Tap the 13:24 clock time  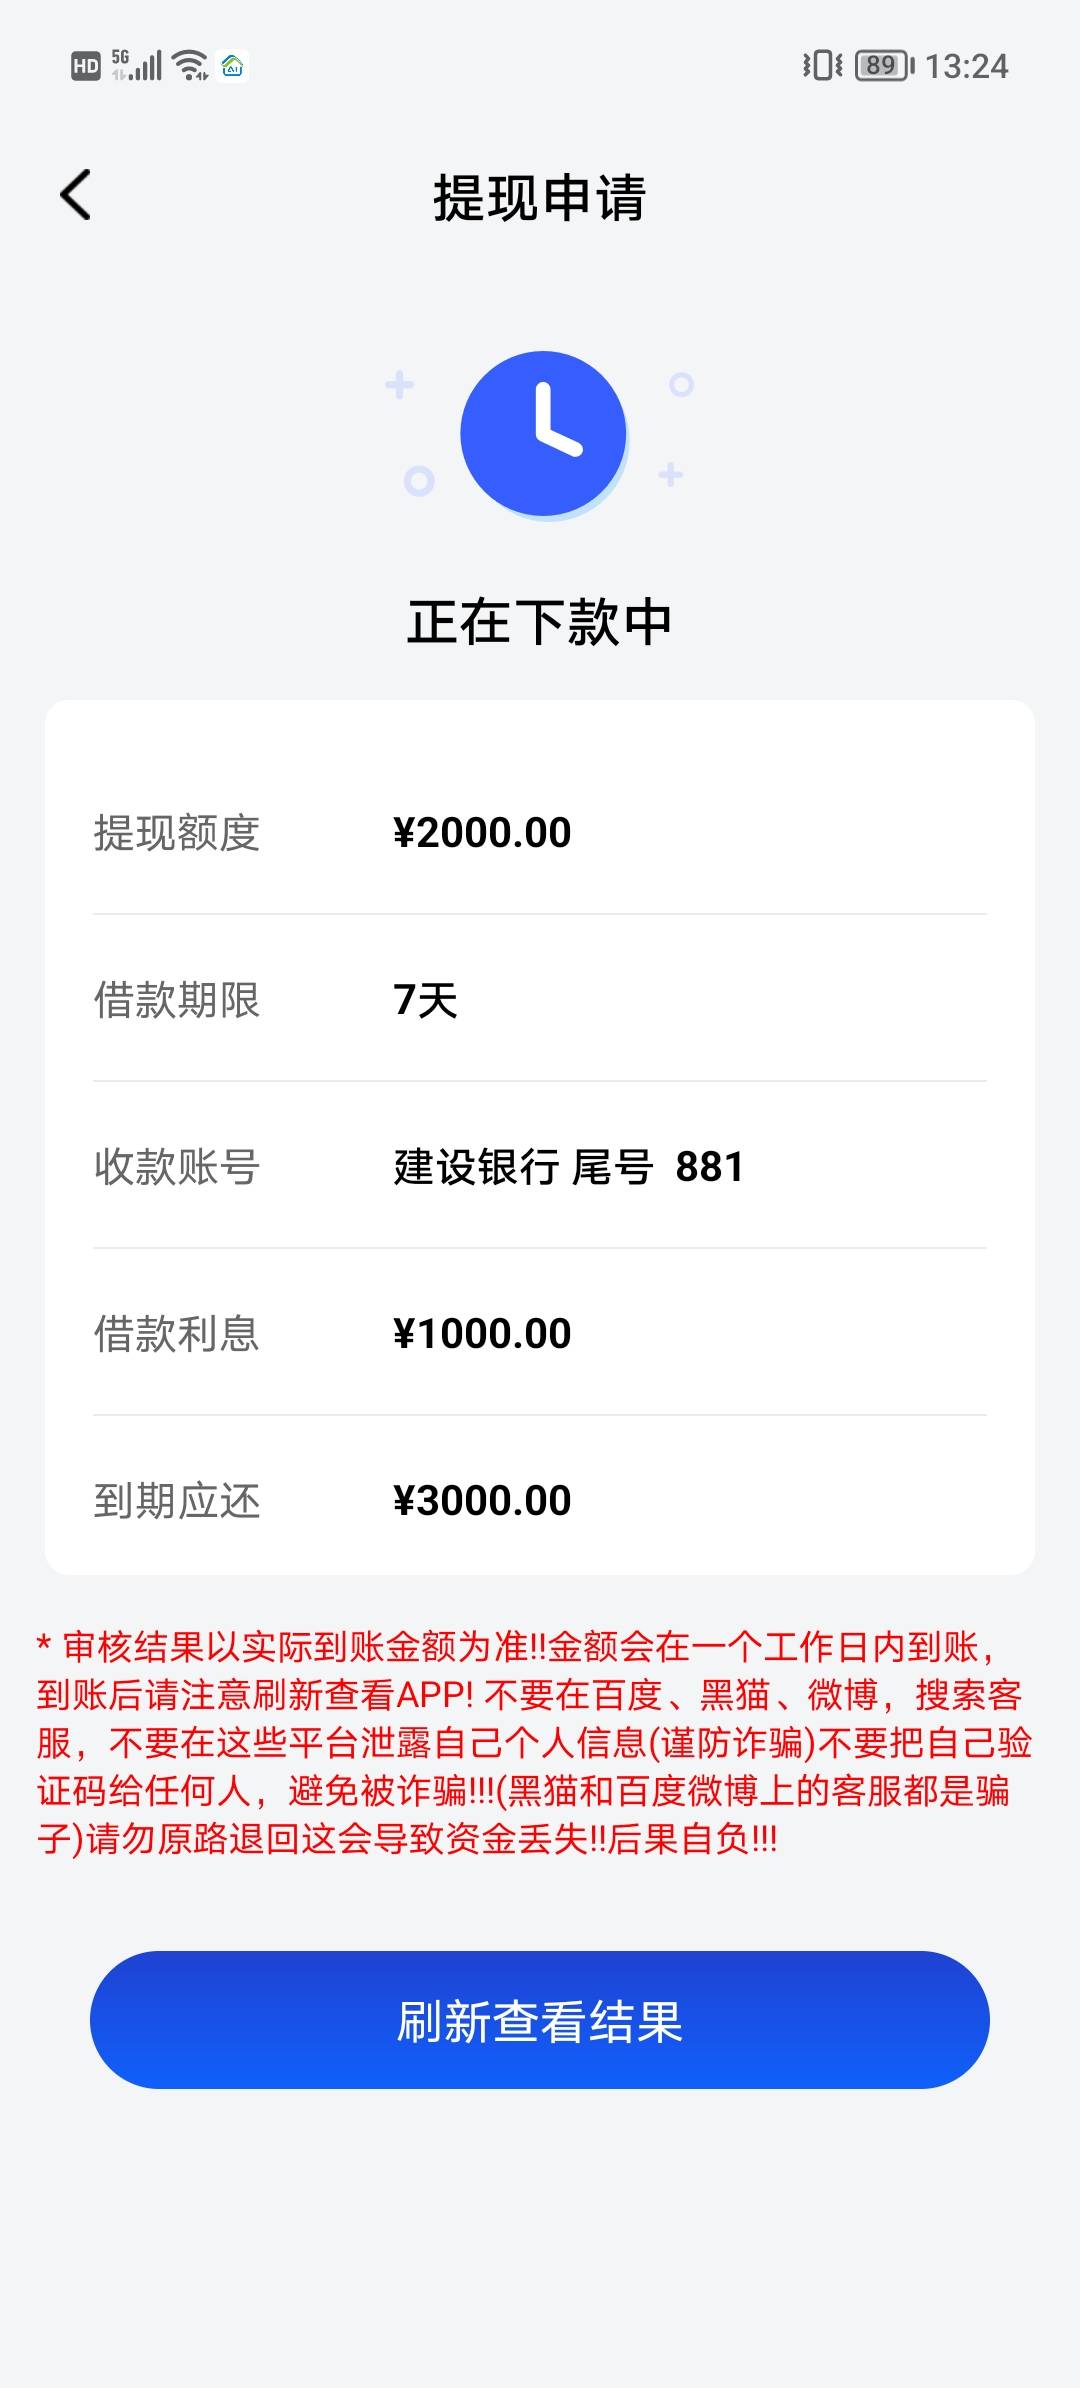click(966, 66)
